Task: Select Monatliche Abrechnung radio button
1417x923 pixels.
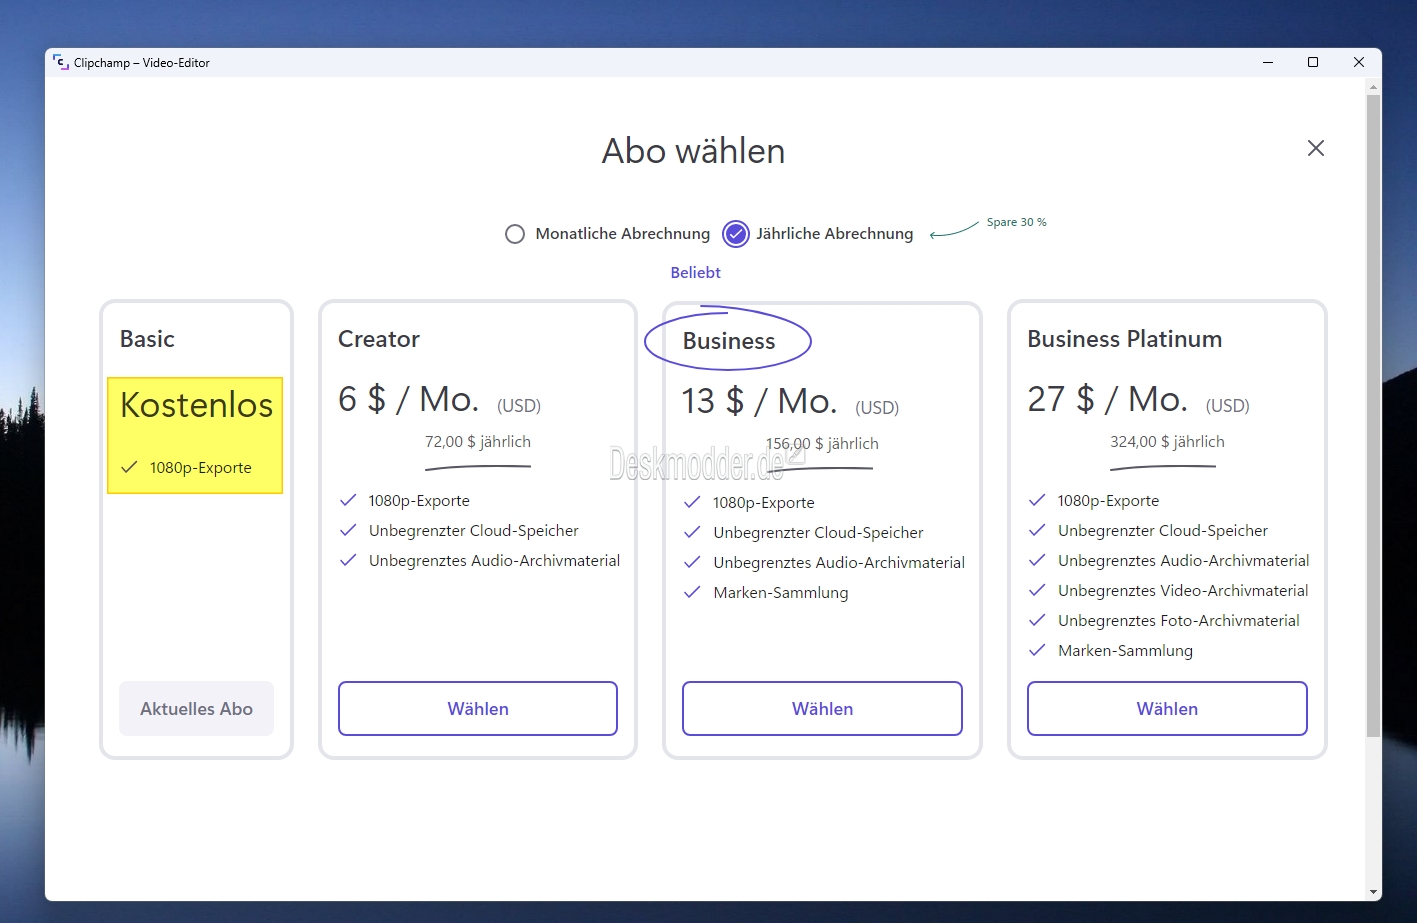Action: pos(515,234)
